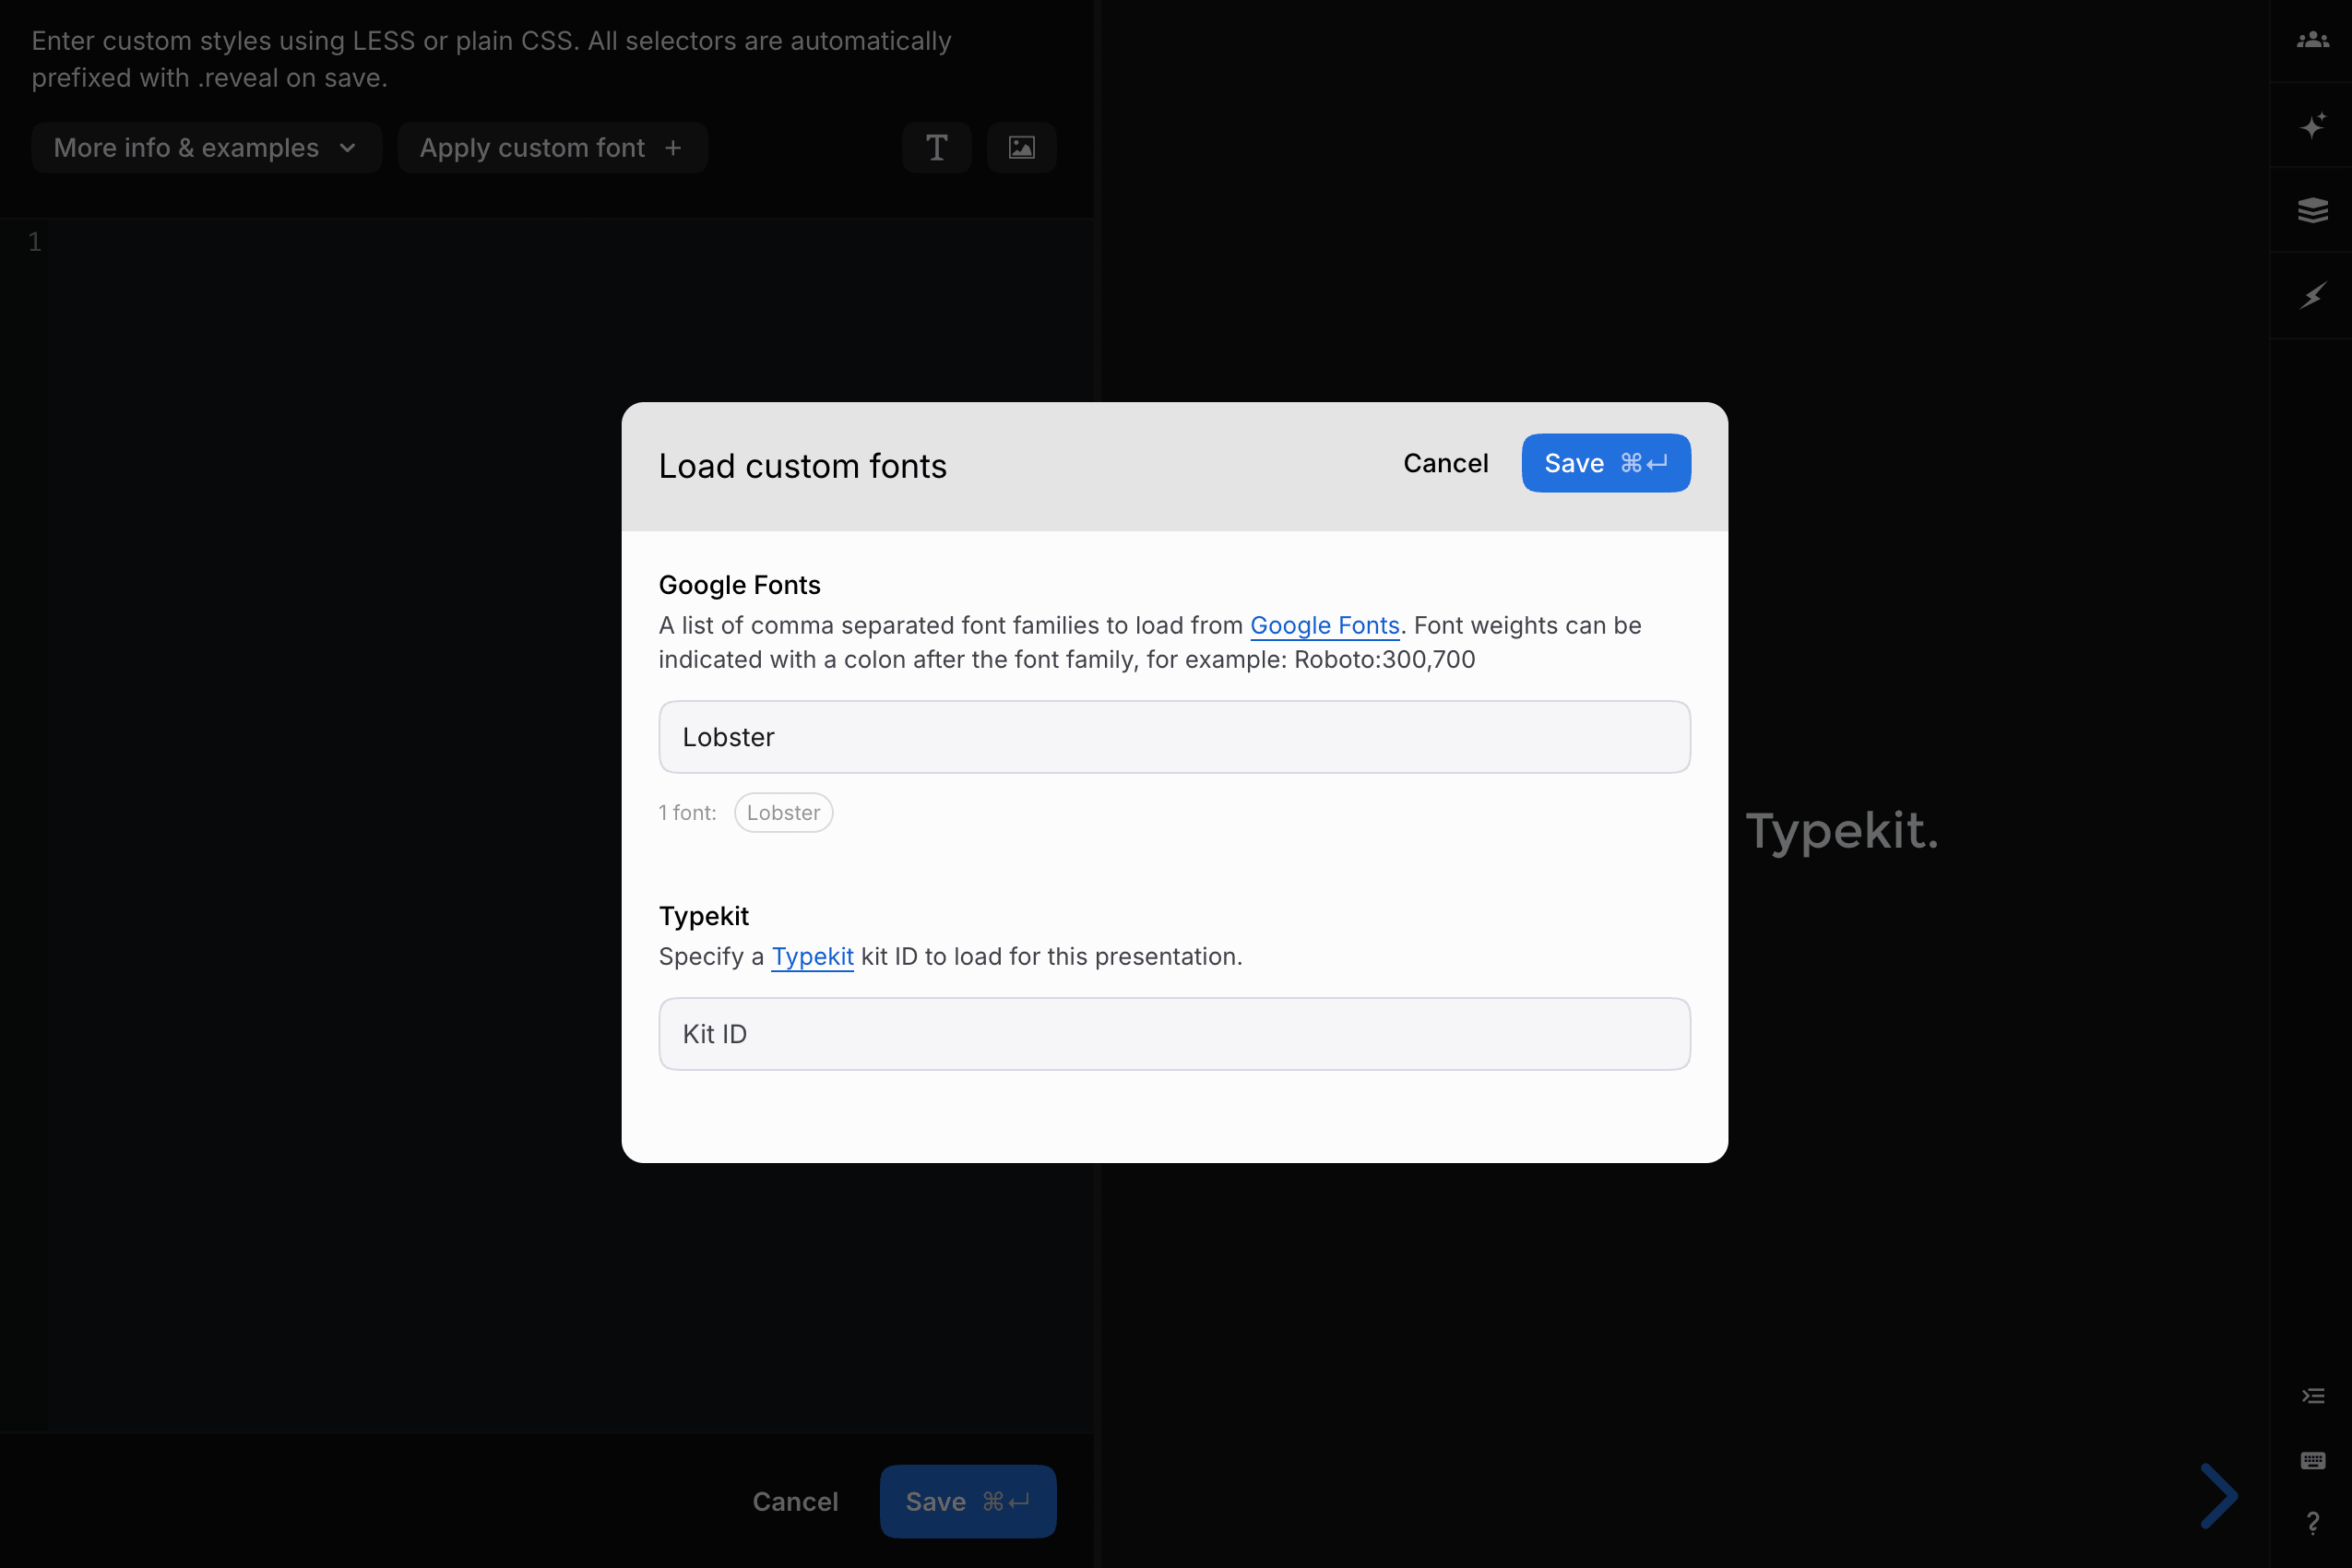Click the text T icon in the CSS editor

[x=936, y=148]
